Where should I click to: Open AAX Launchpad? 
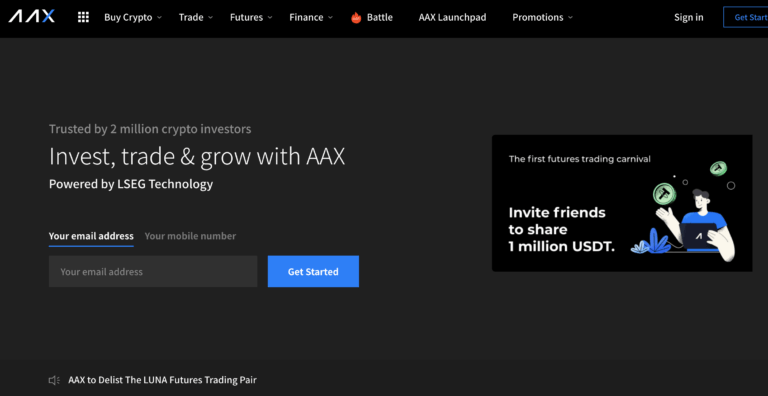pyautogui.click(x=452, y=18)
